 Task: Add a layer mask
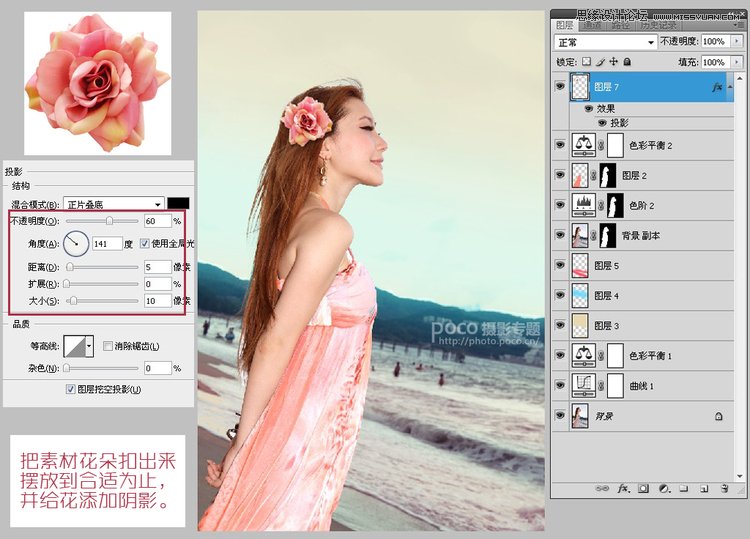coord(641,488)
